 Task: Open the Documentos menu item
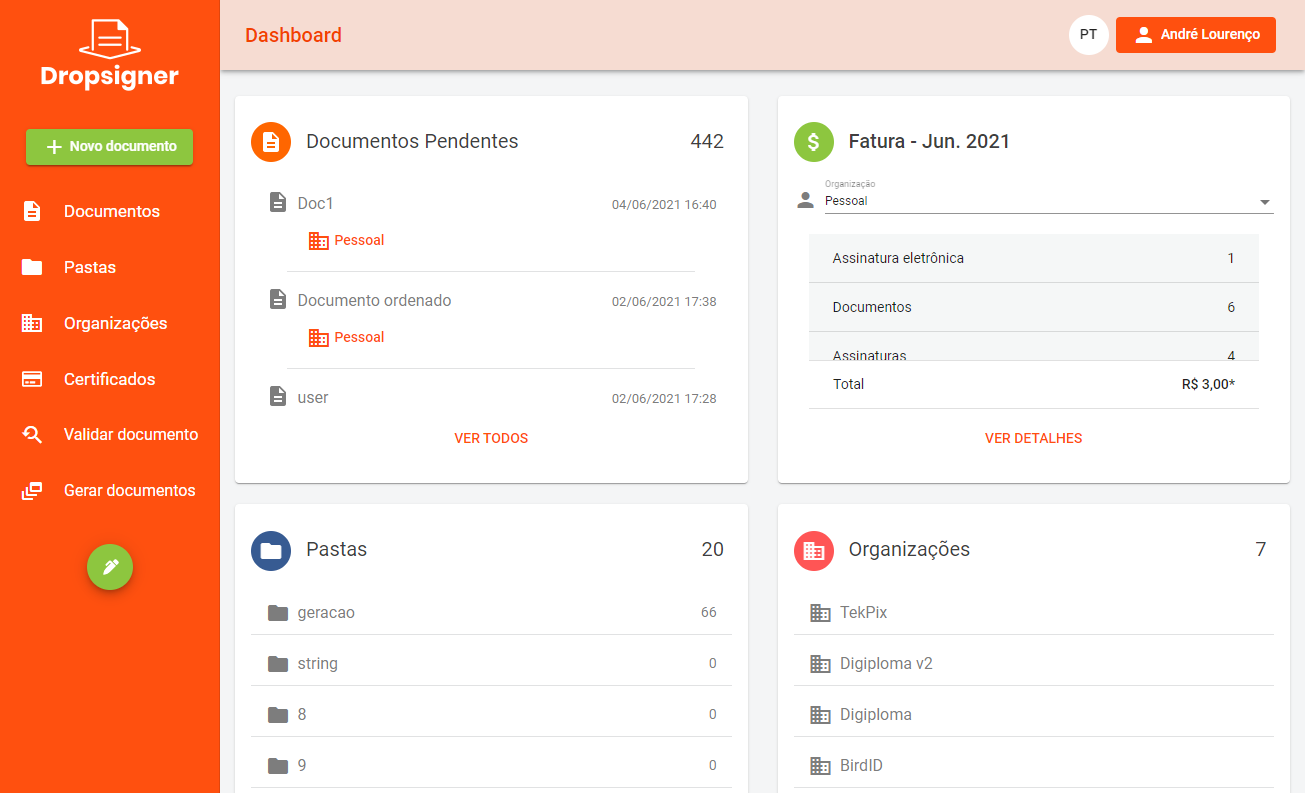point(110,211)
